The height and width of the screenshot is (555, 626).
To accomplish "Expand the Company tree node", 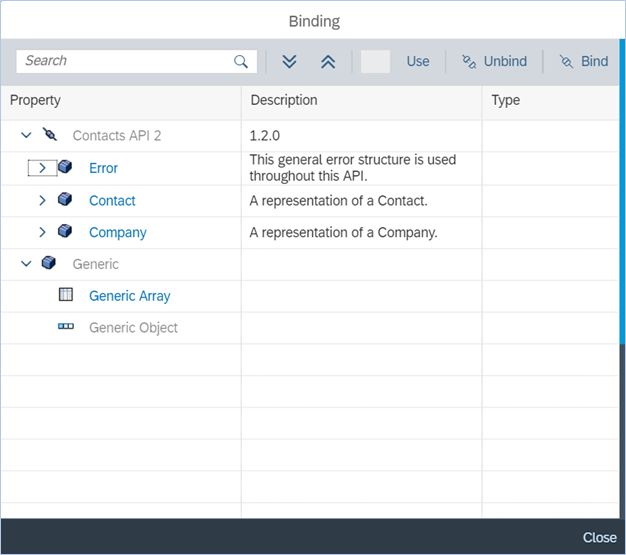I will tap(42, 232).
